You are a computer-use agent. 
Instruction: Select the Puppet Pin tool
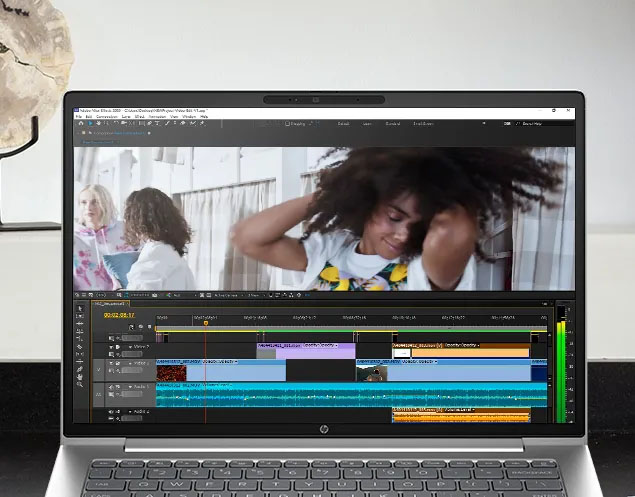(x=202, y=124)
